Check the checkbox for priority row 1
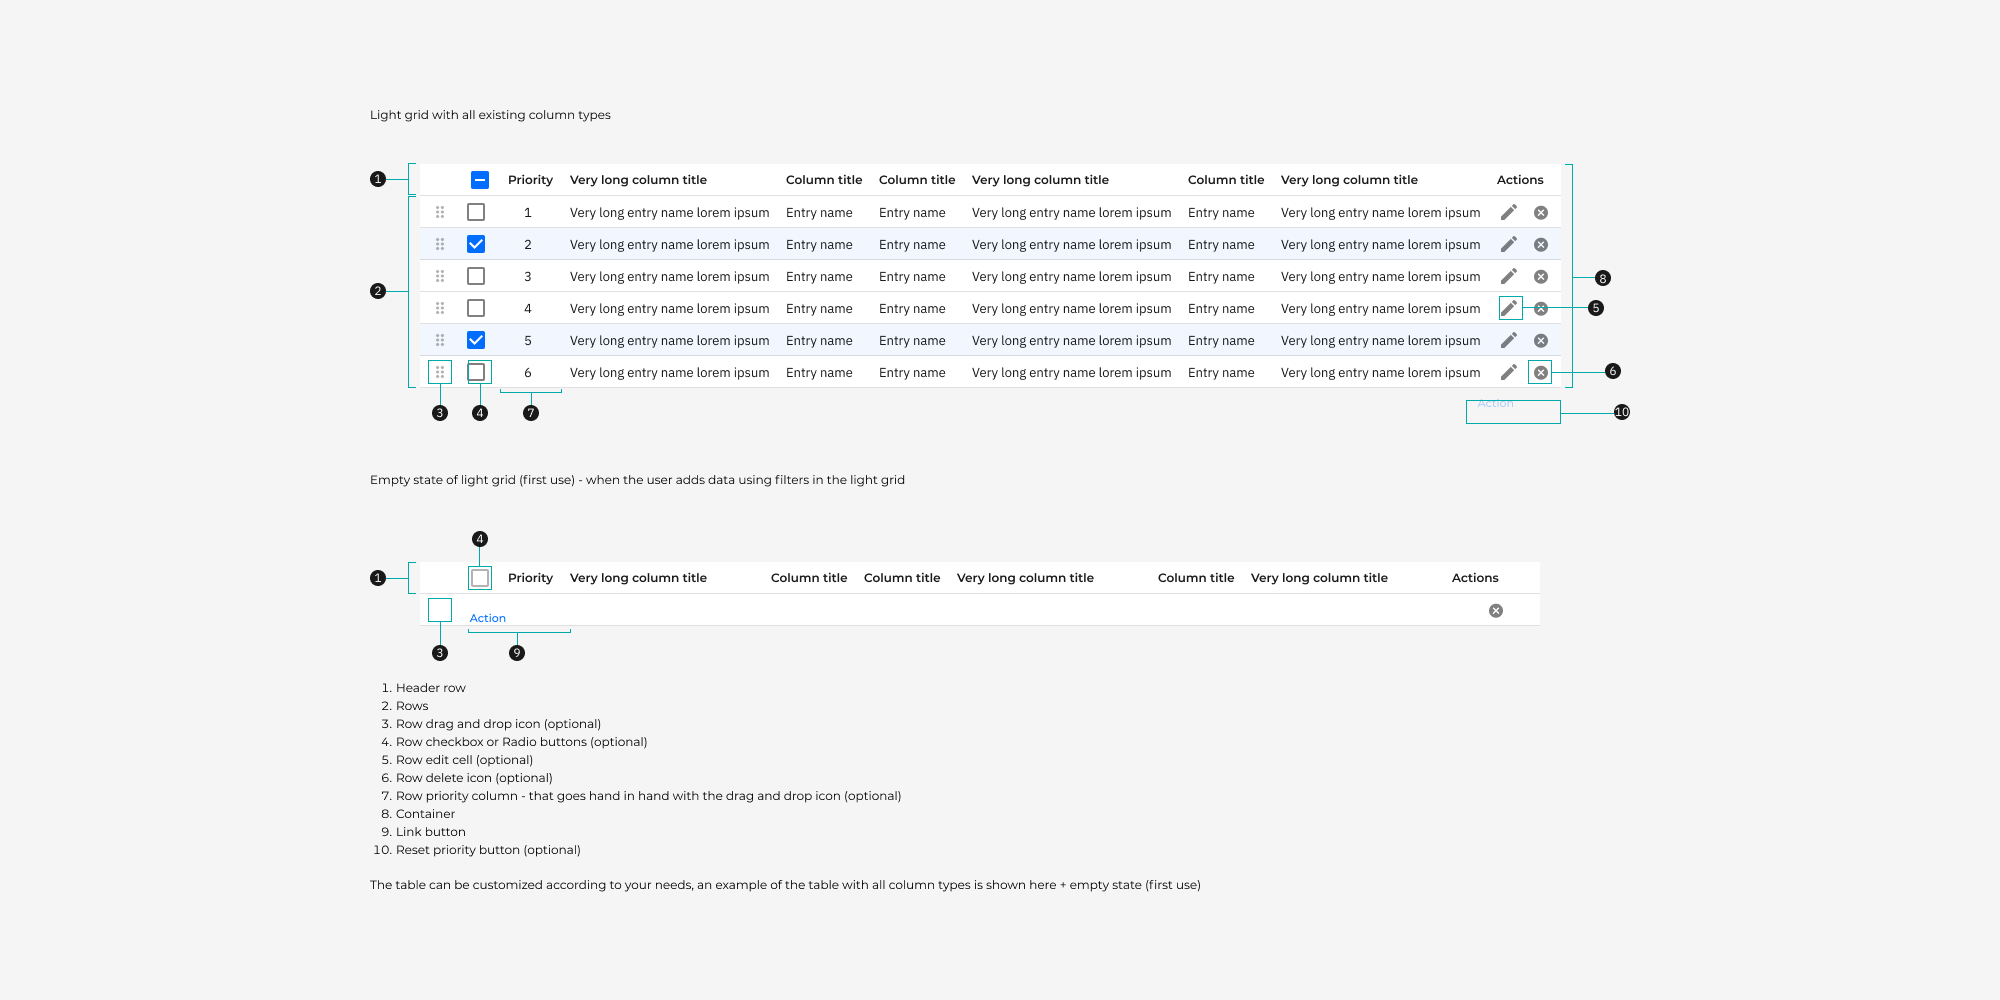This screenshot has height=1000, width=2000. click(476, 212)
